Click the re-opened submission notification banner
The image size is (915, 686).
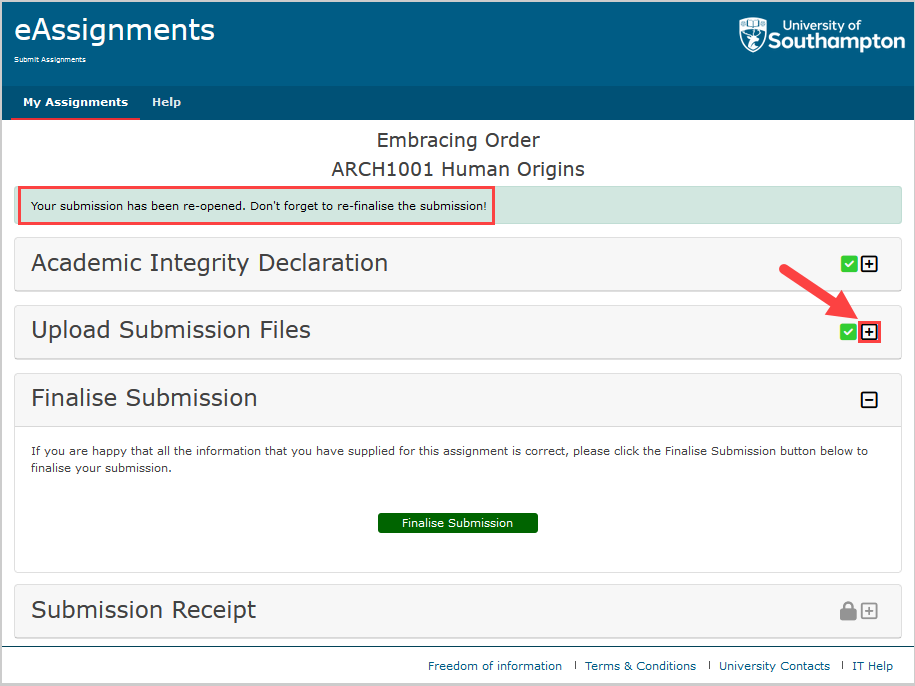tap(256, 205)
